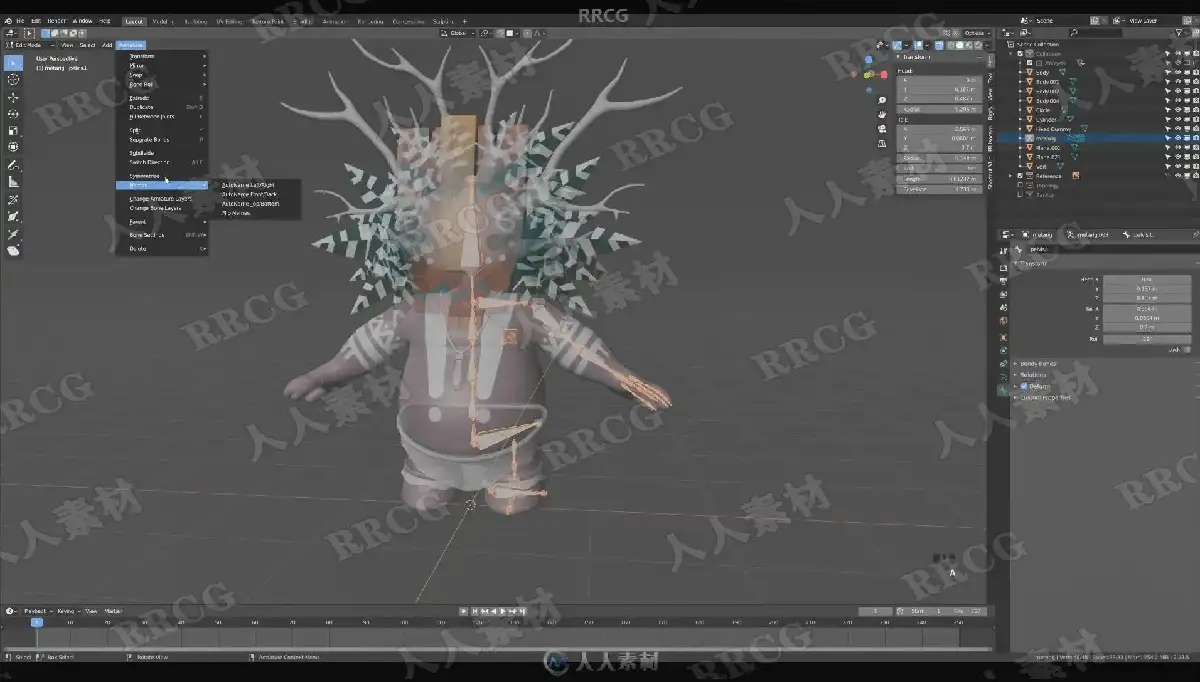Select the Scale tool

coord(13,130)
